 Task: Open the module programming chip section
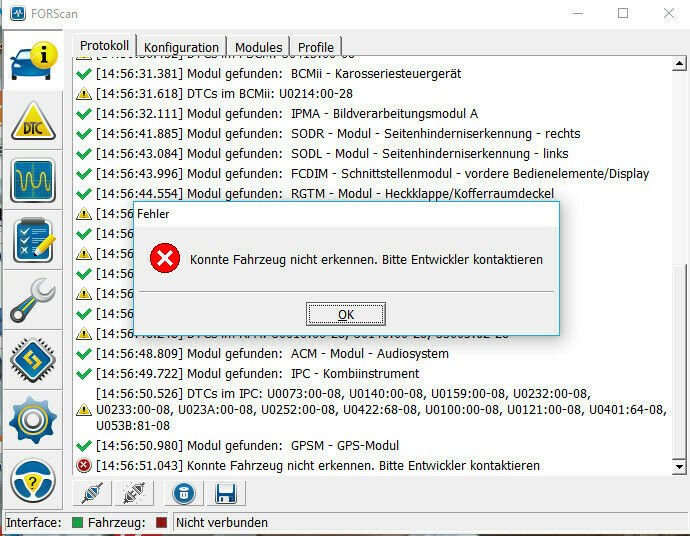coord(33,360)
